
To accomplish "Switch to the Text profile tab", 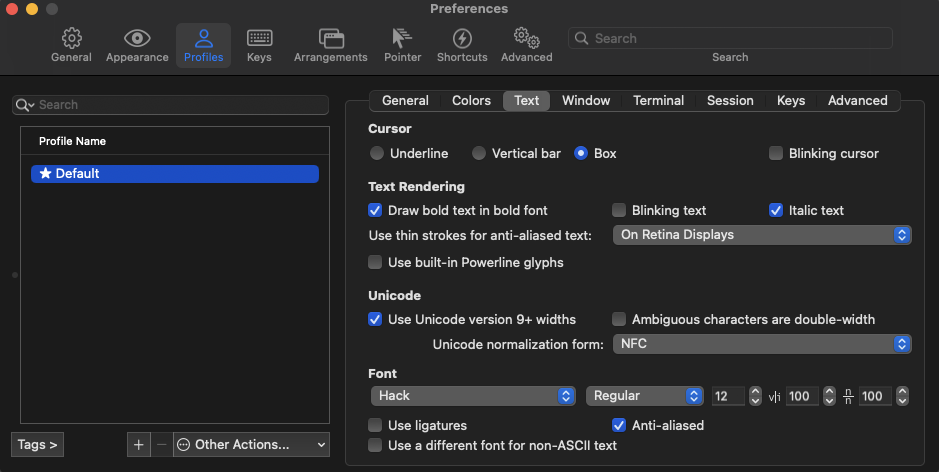I will click(x=526, y=101).
